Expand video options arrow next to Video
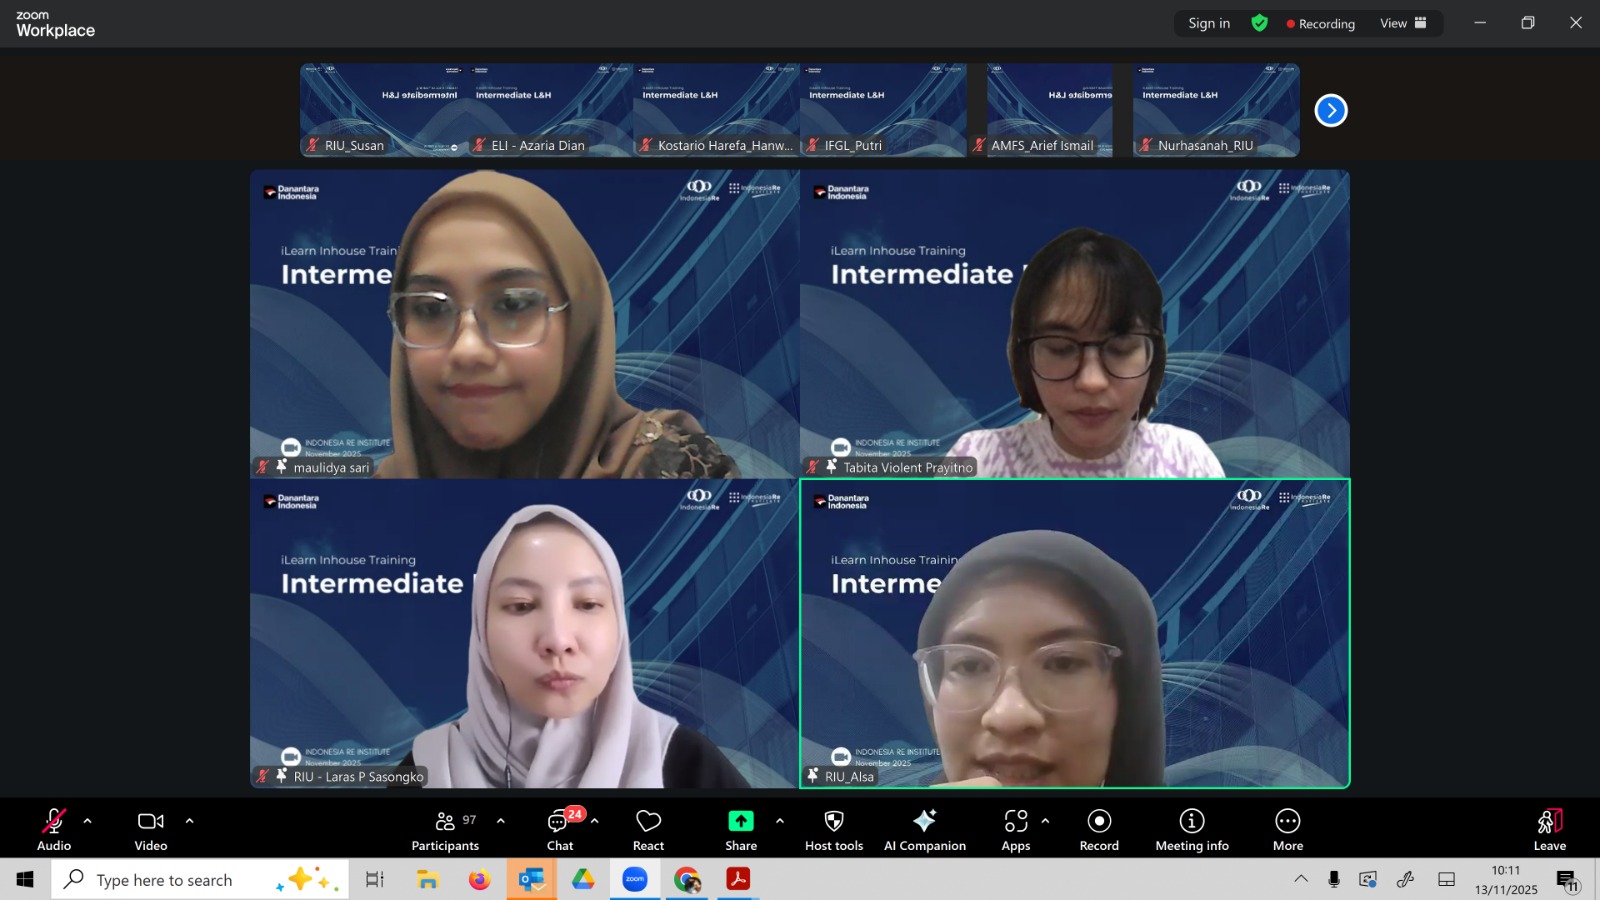This screenshot has width=1600, height=900. tap(189, 821)
